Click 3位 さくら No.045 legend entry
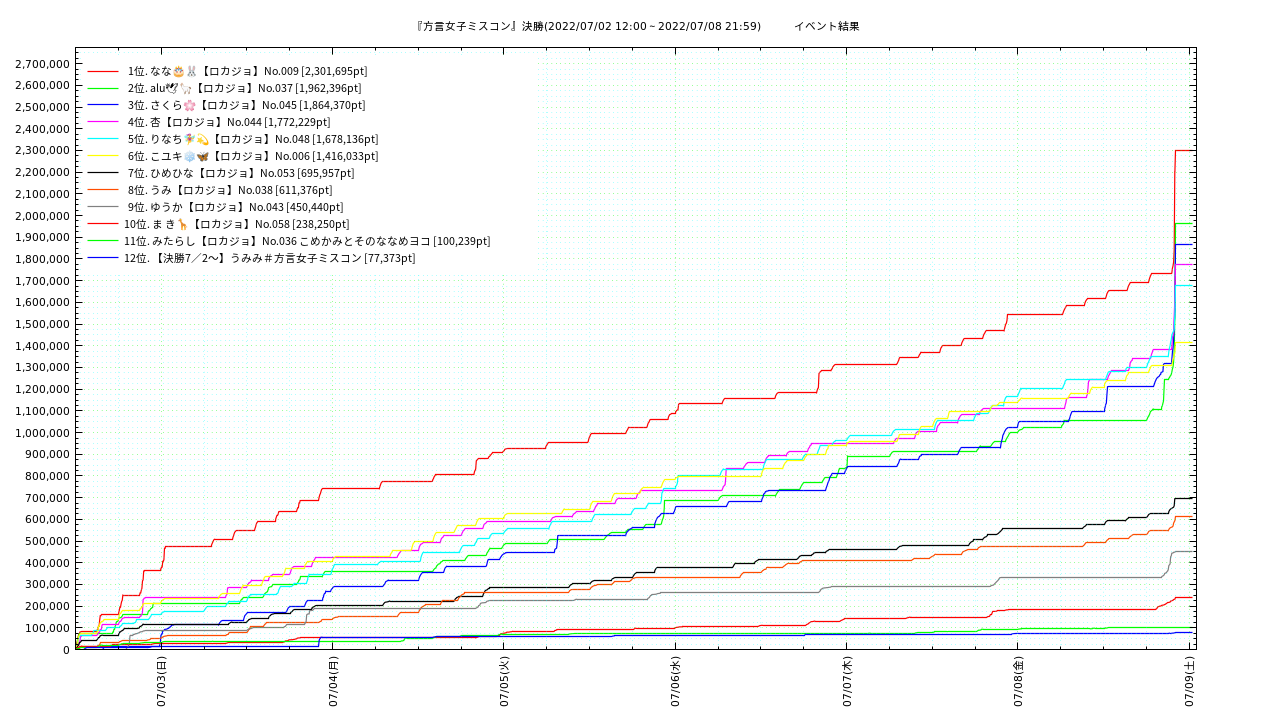The height and width of the screenshot is (720, 1280). pos(246,105)
